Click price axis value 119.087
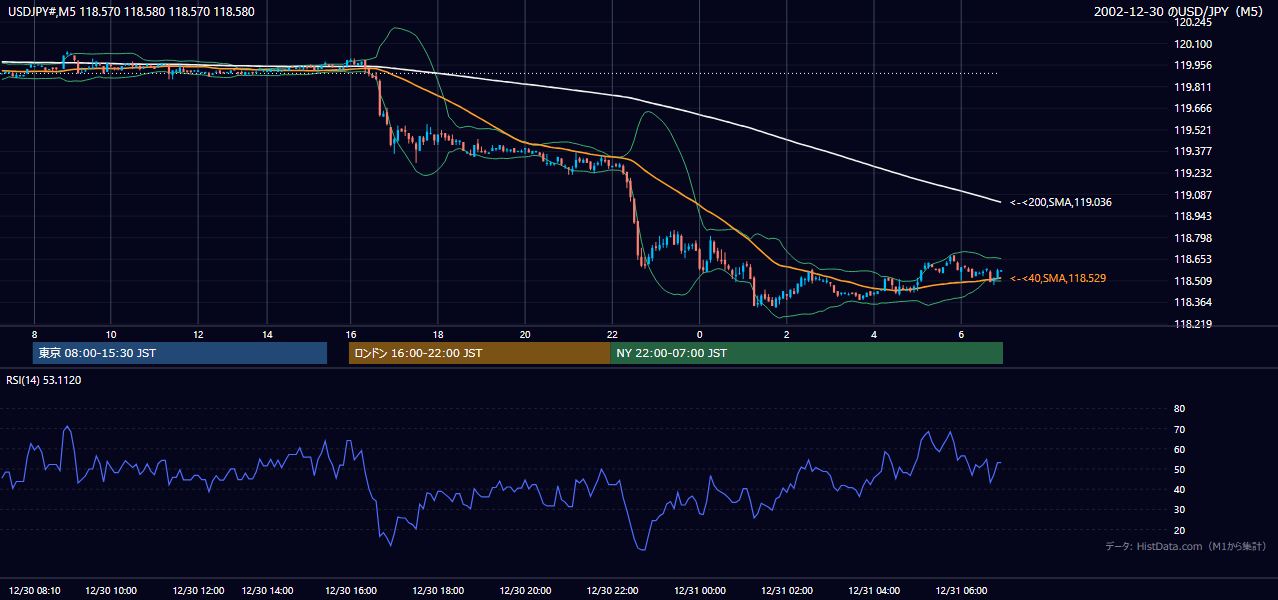This screenshot has height=600, width=1278. 1194,195
